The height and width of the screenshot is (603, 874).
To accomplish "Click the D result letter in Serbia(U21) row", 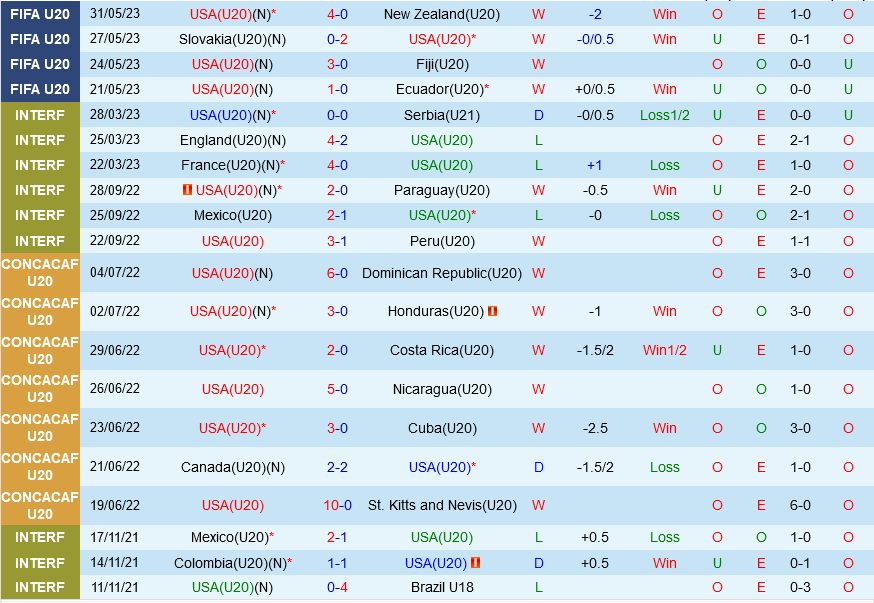I will point(538,115).
